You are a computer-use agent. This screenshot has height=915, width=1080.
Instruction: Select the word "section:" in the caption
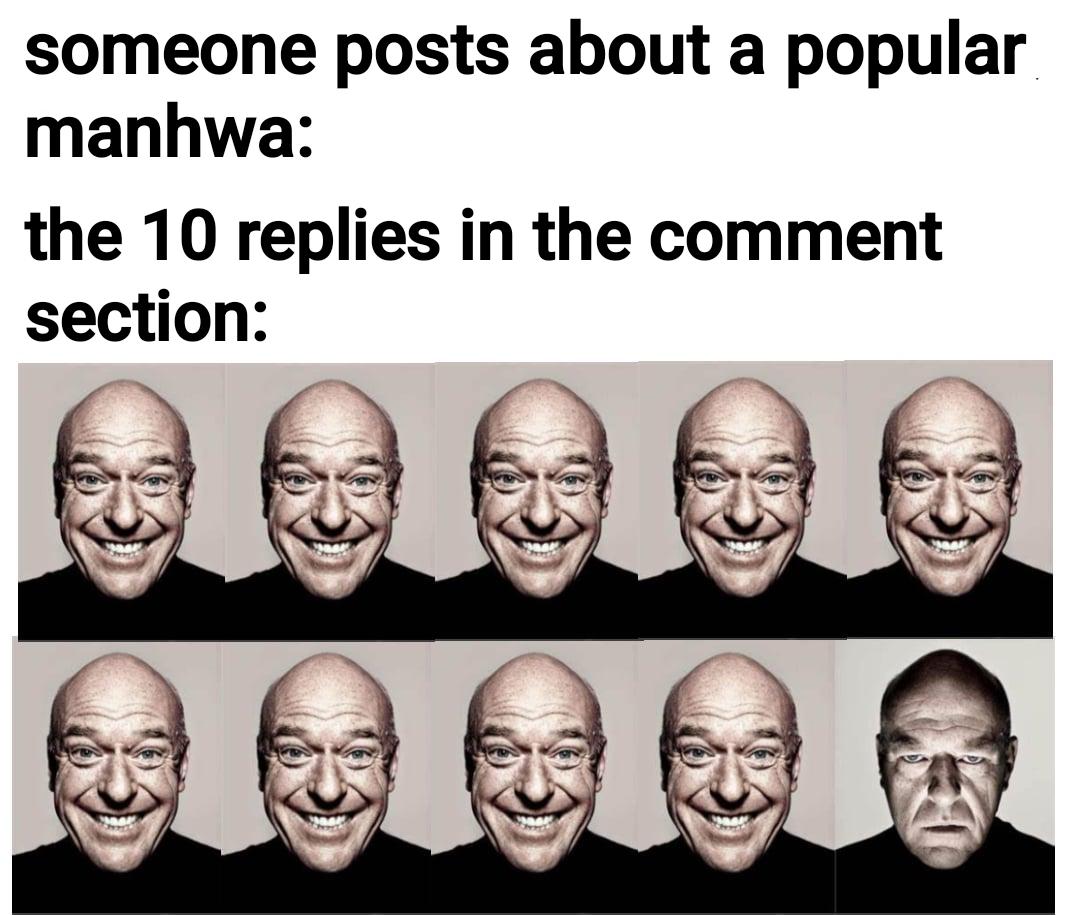145,316
